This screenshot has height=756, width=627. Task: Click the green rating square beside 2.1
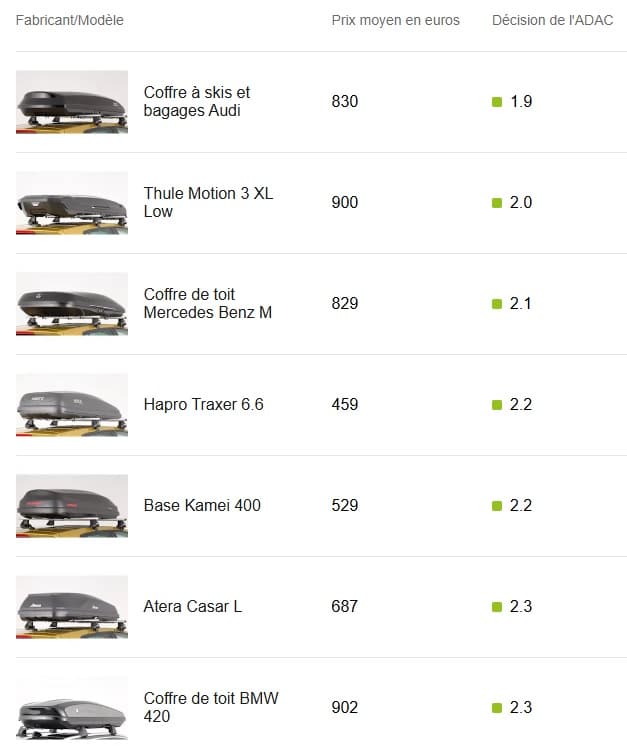click(x=497, y=304)
